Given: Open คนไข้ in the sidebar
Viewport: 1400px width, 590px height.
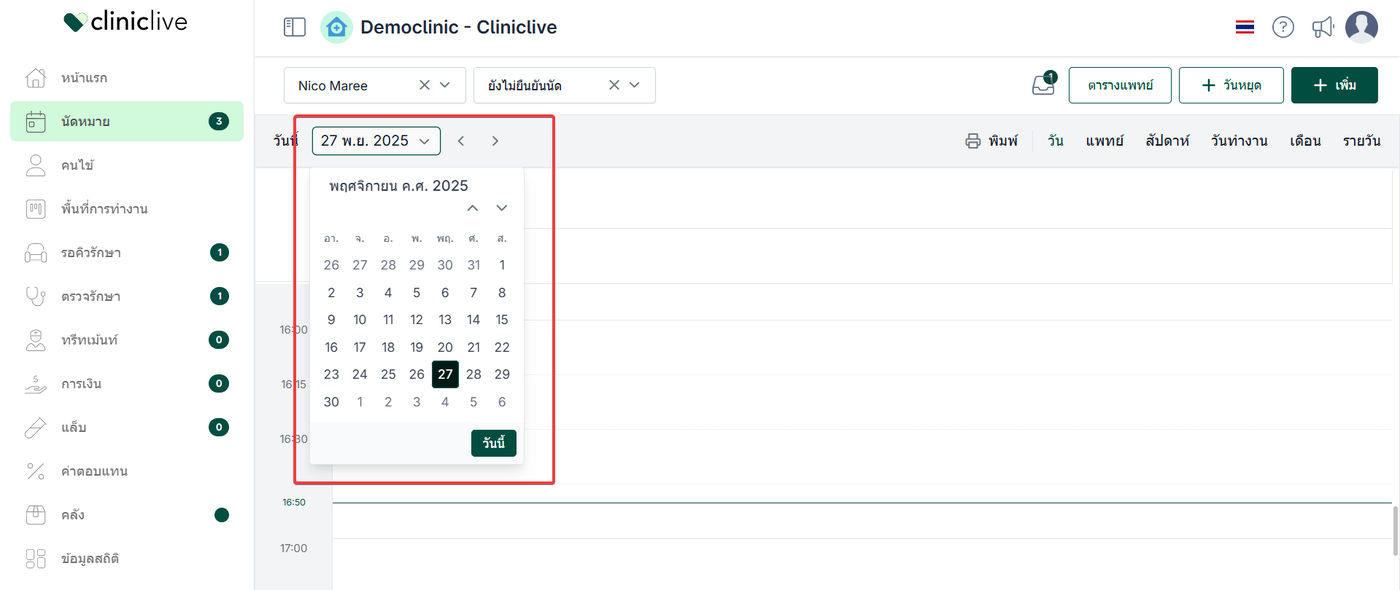Looking at the screenshot, I should (x=77, y=165).
